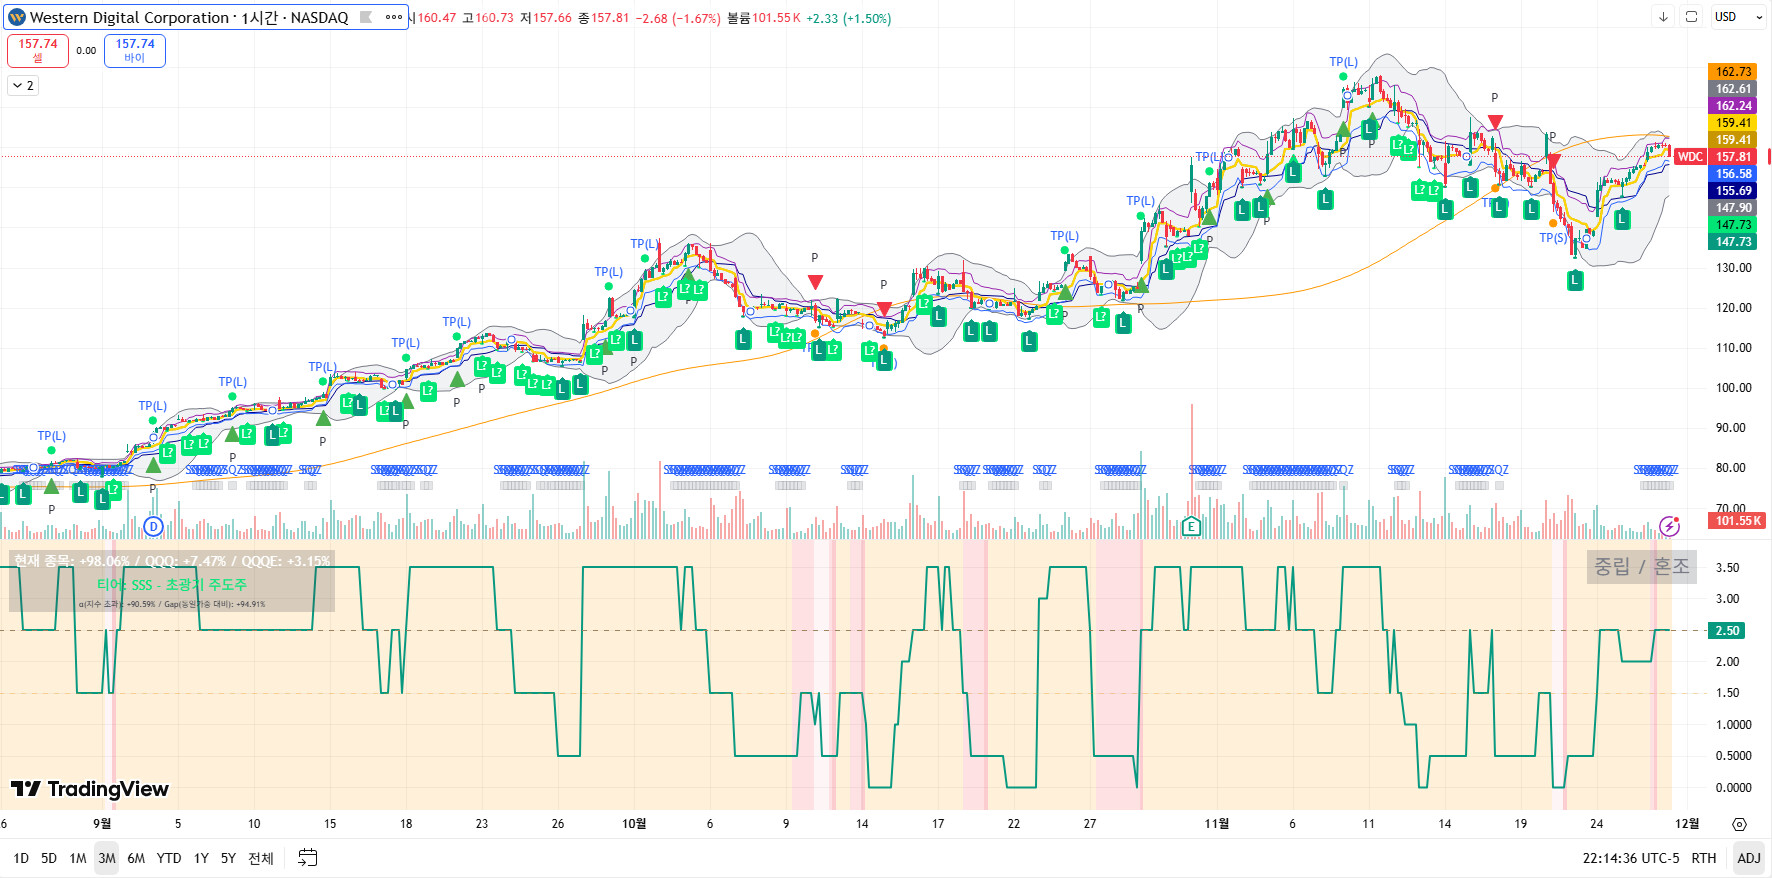Click the TP(S) signal label
Image resolution: width=1772 pixels, height=878 pixels.
[x=1553, y=238]
